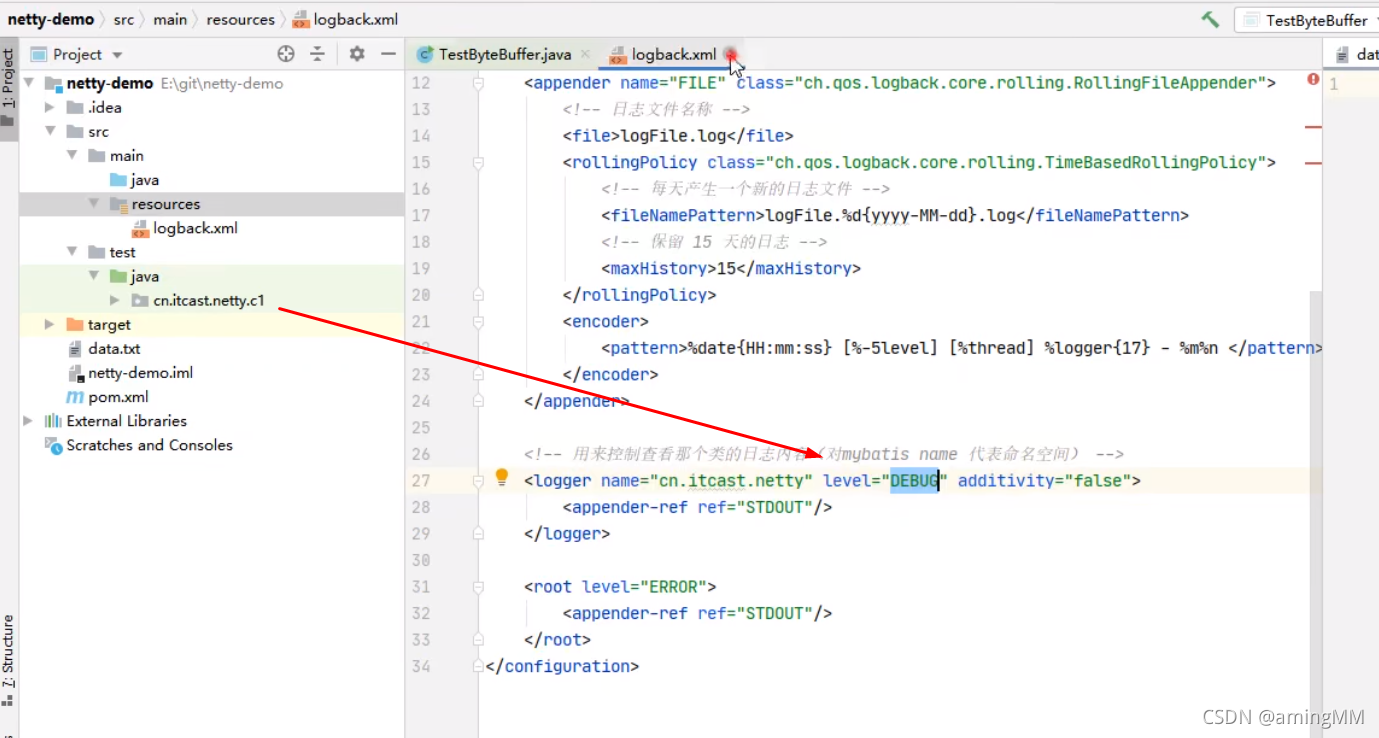Click the closing configuration tag on line 34
Screen dimensions: 1379x738
click(x=562, y=666)
